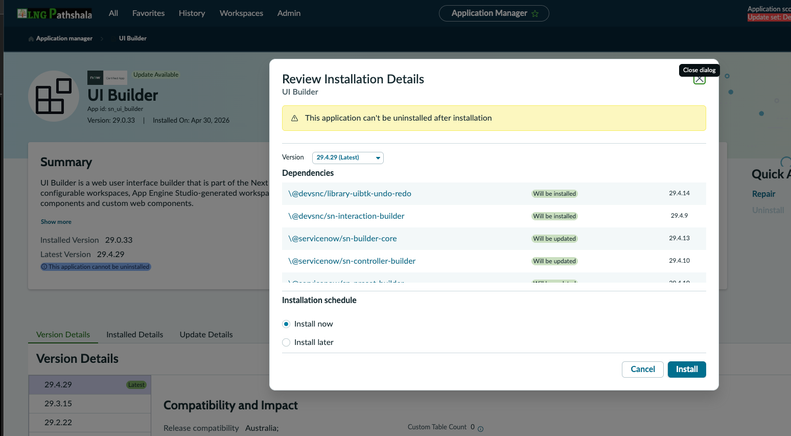The height and width of the screenshot is (436, 791).
Task: Close the Review Installation Details dialog
Action: (699, 79)
